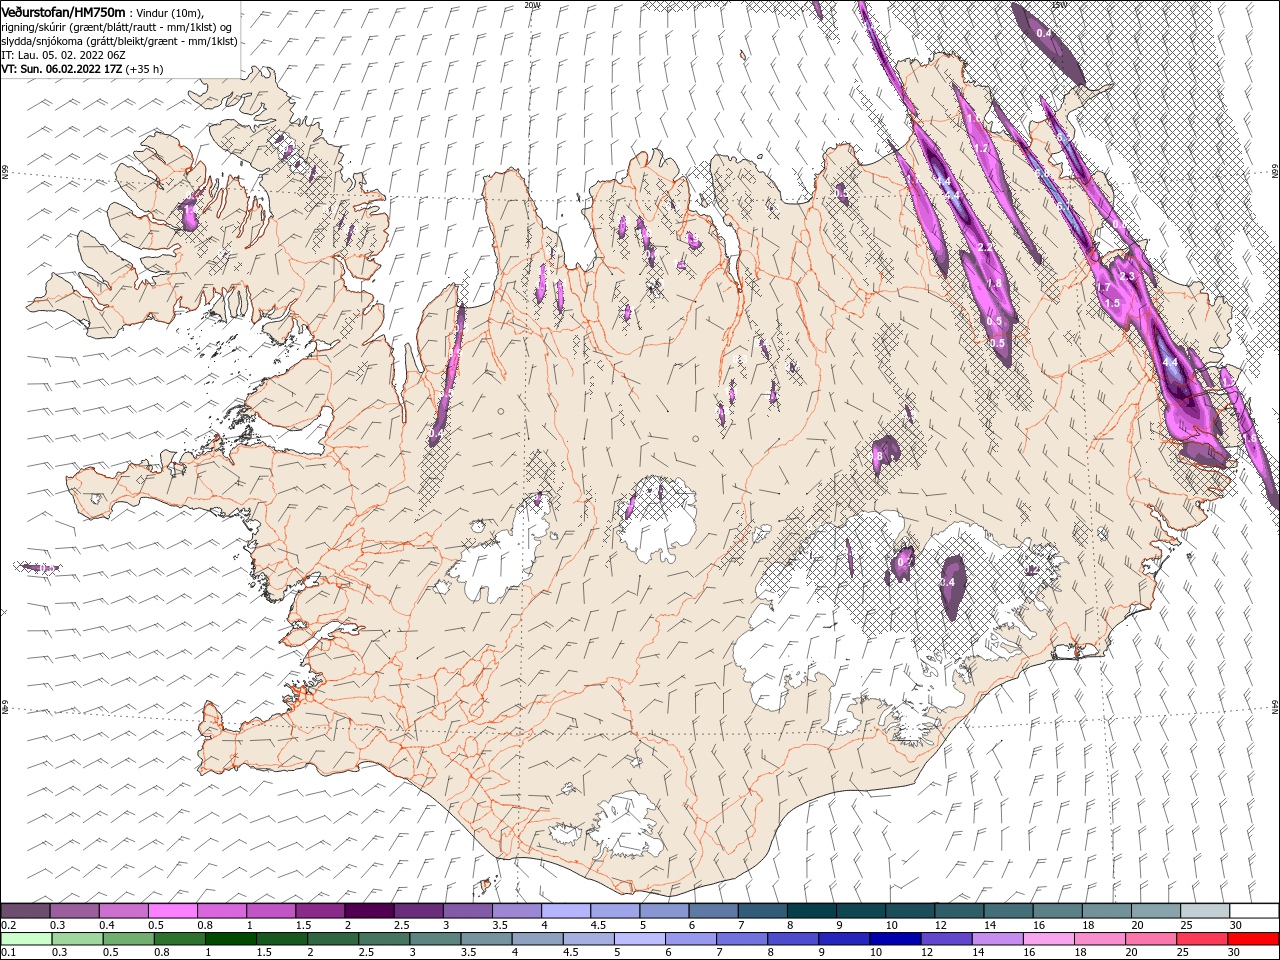The image size is (1280, 960).
Task: Click the '64N' latitude label on right edge
Action: coord(1275,706)
